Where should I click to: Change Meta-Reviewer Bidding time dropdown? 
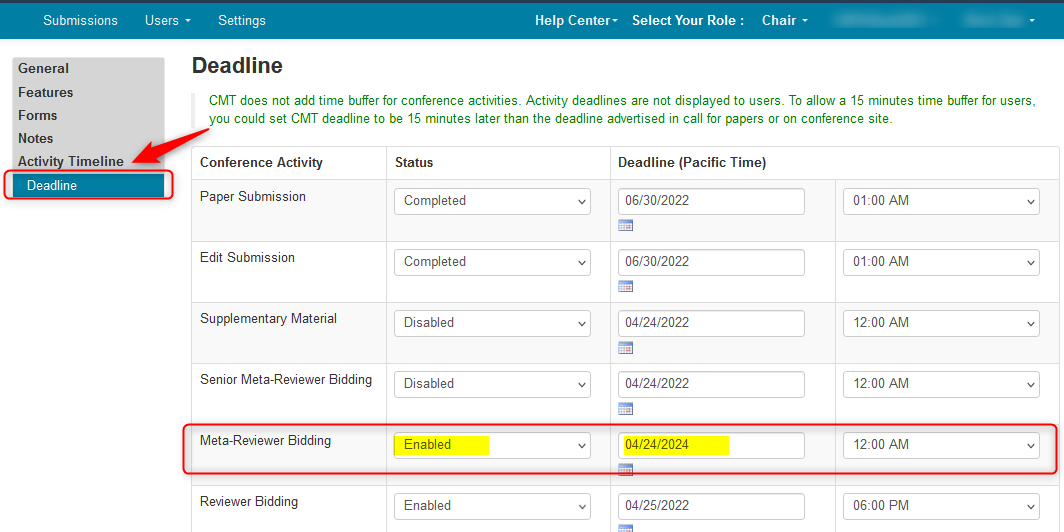(941, 446)
